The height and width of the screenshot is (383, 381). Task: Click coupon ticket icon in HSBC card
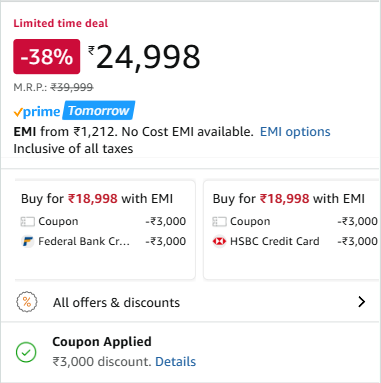pos(219,221)
